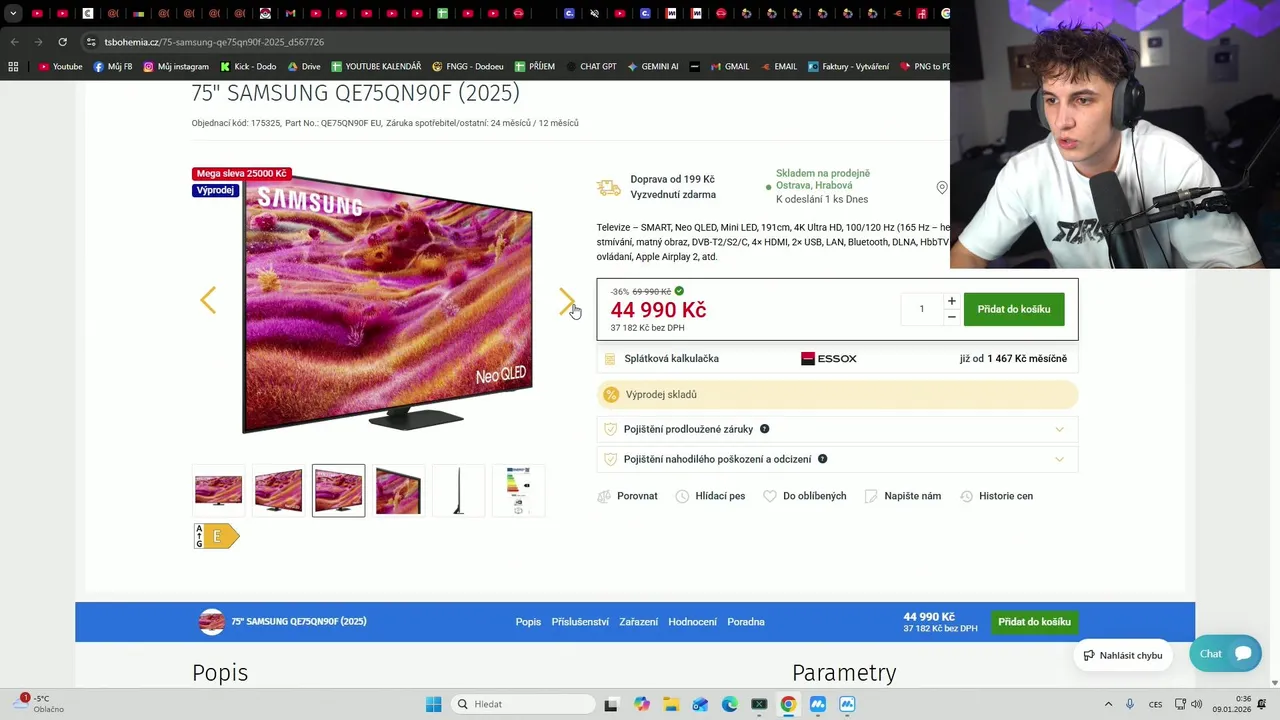Select side-profile TV thumbnail

point(458,490)
